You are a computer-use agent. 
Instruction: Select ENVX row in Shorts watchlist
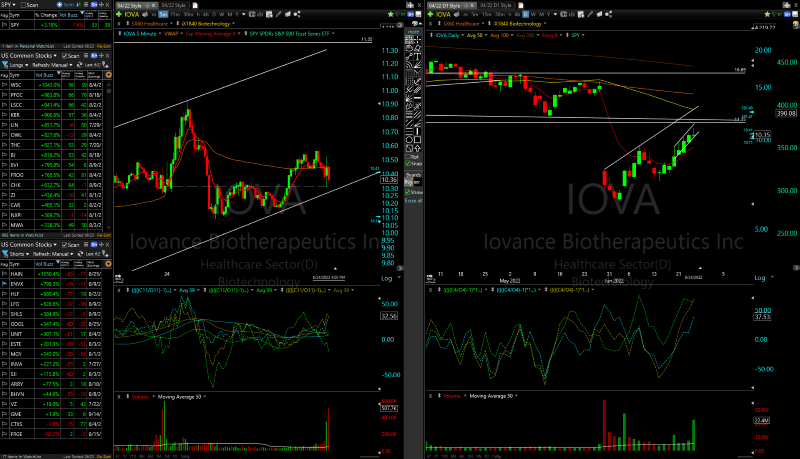click(x=51, y=284)
